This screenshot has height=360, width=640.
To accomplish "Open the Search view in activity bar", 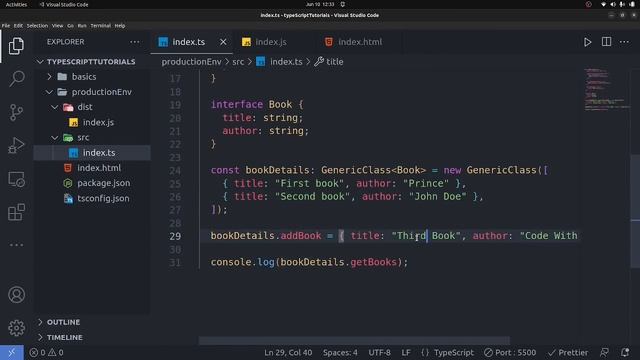I will 16,79.
